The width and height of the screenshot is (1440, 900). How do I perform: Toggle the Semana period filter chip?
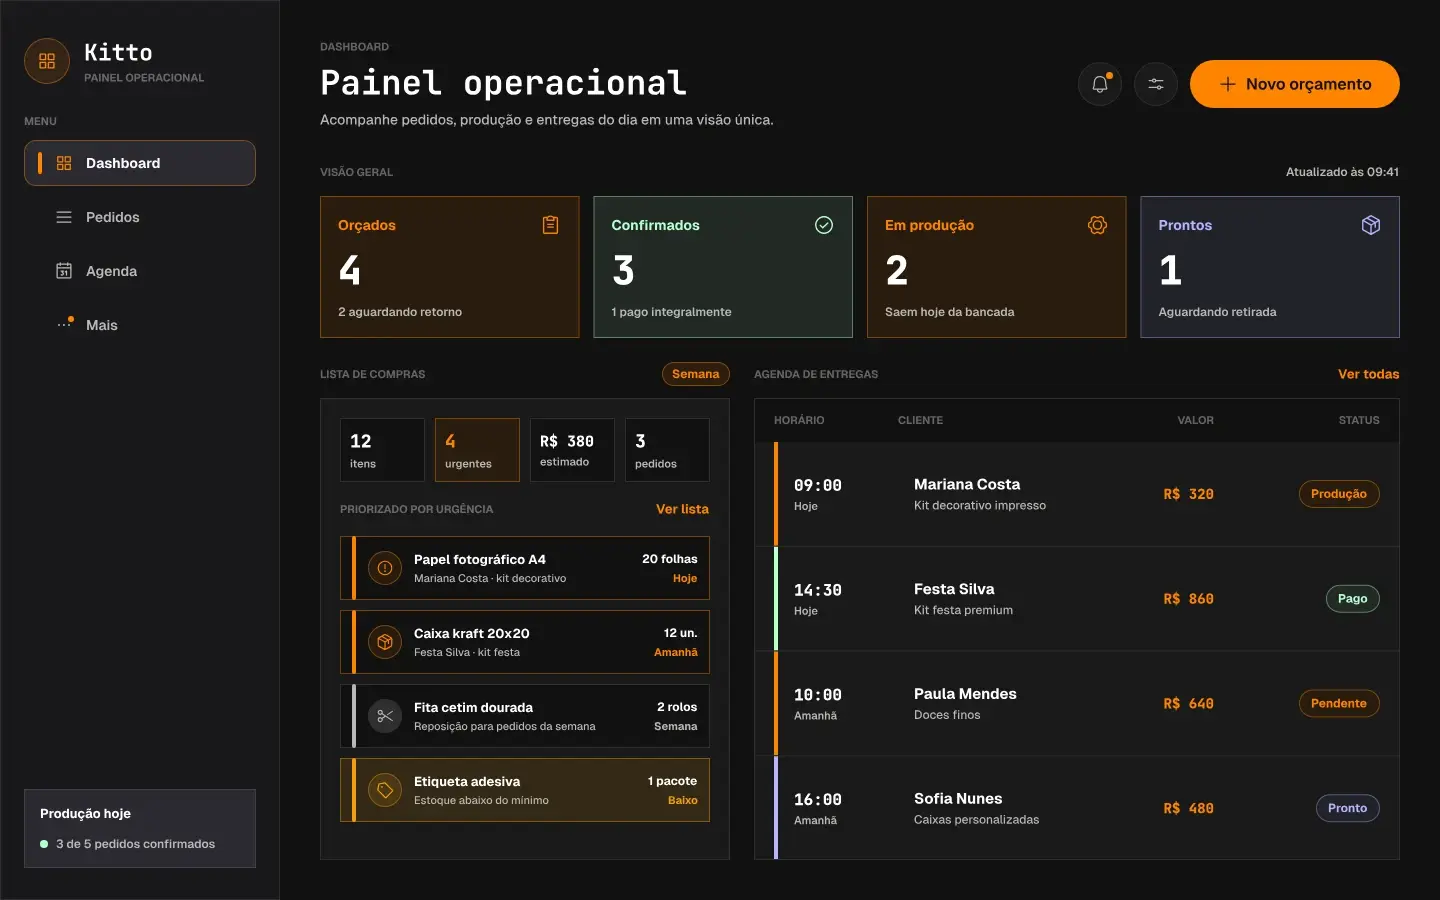(696, 374)
